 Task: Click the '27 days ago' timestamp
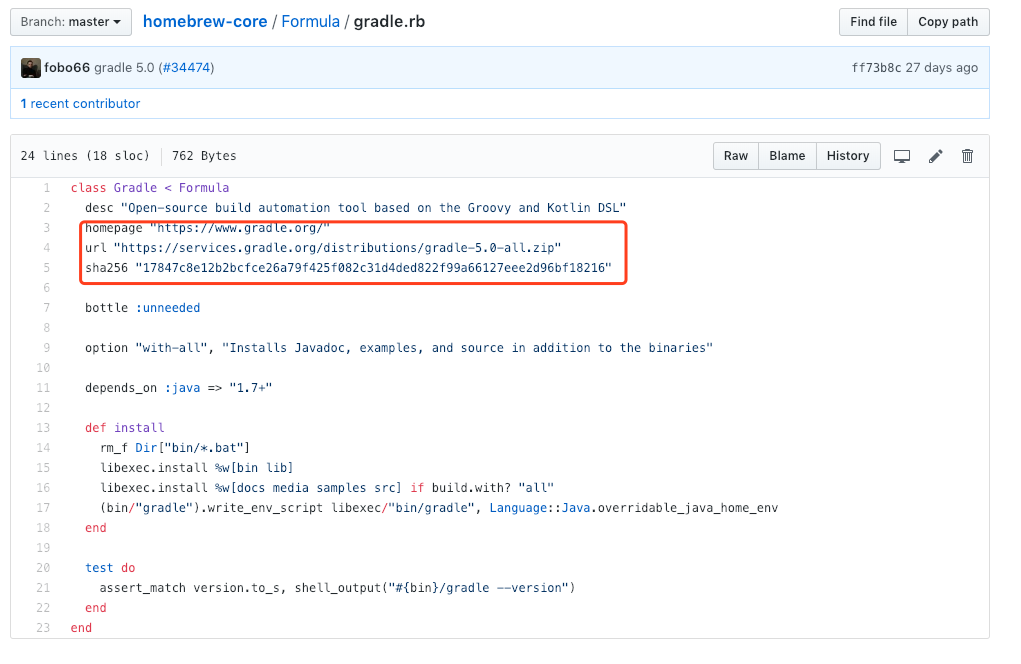tap(942, 68)
